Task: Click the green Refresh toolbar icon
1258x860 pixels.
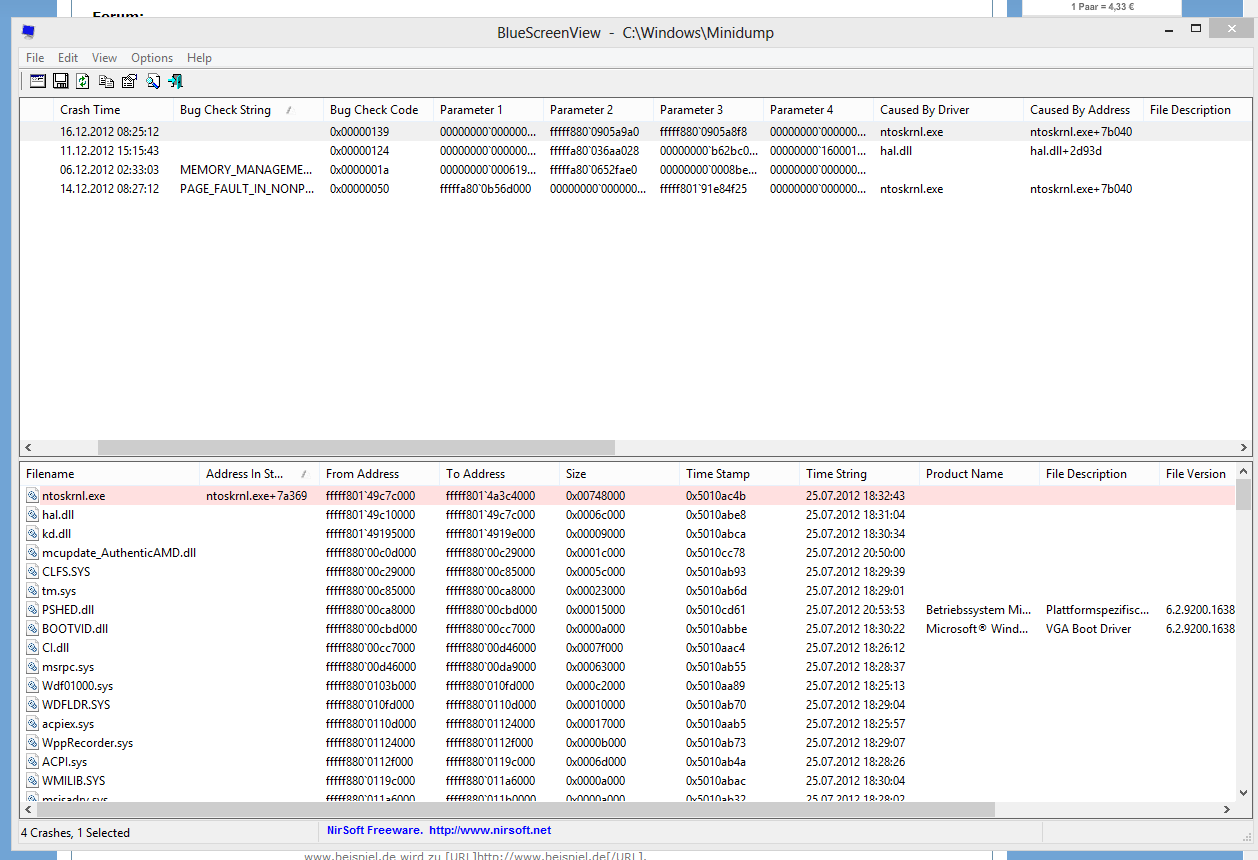Action: tap(83, 82)
